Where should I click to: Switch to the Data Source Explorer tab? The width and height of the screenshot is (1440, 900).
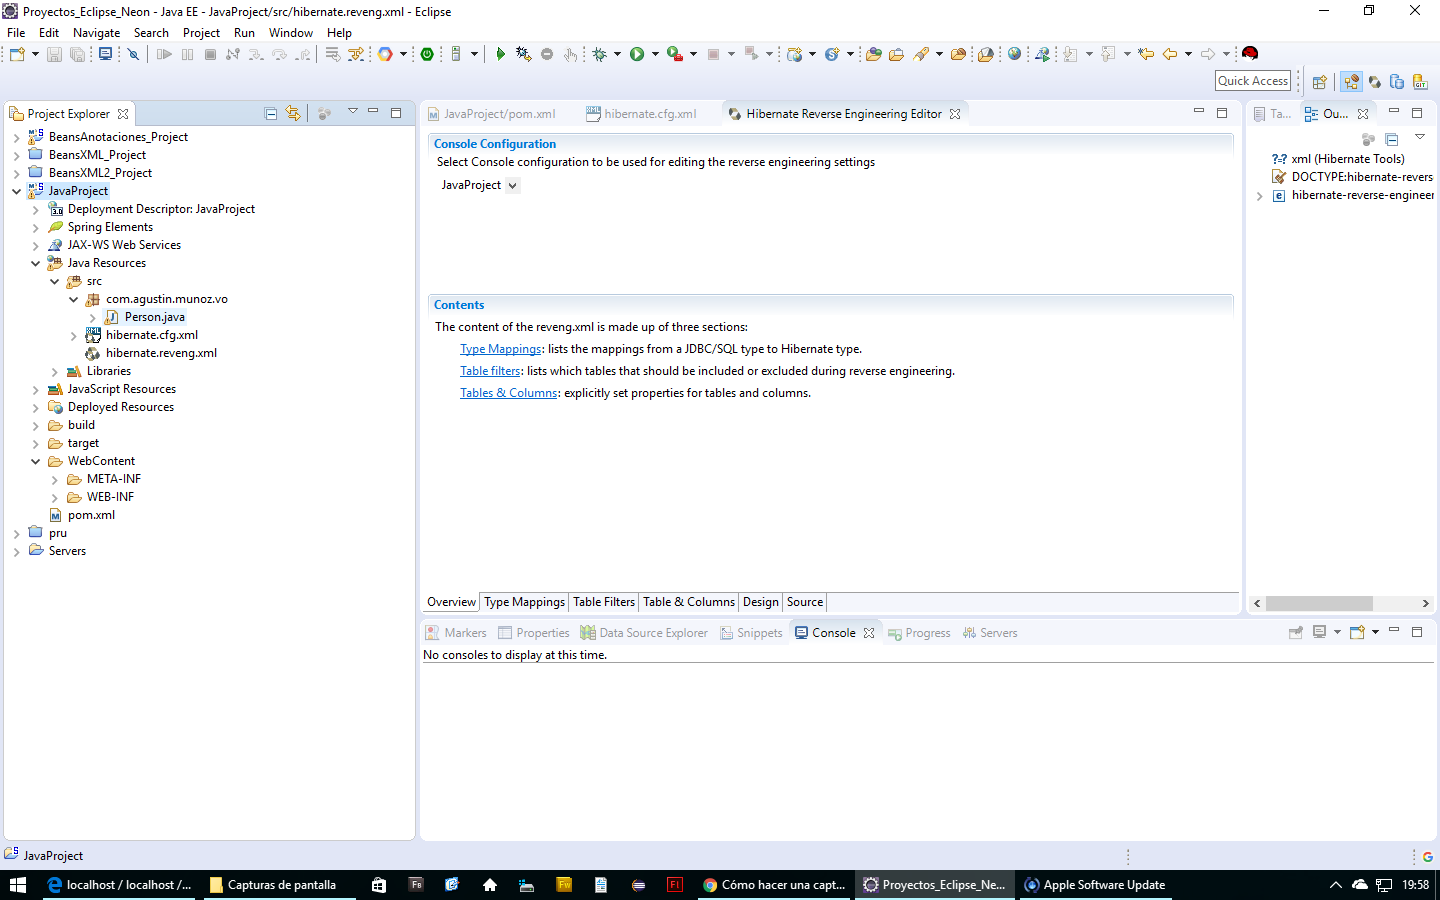(644, 633)
